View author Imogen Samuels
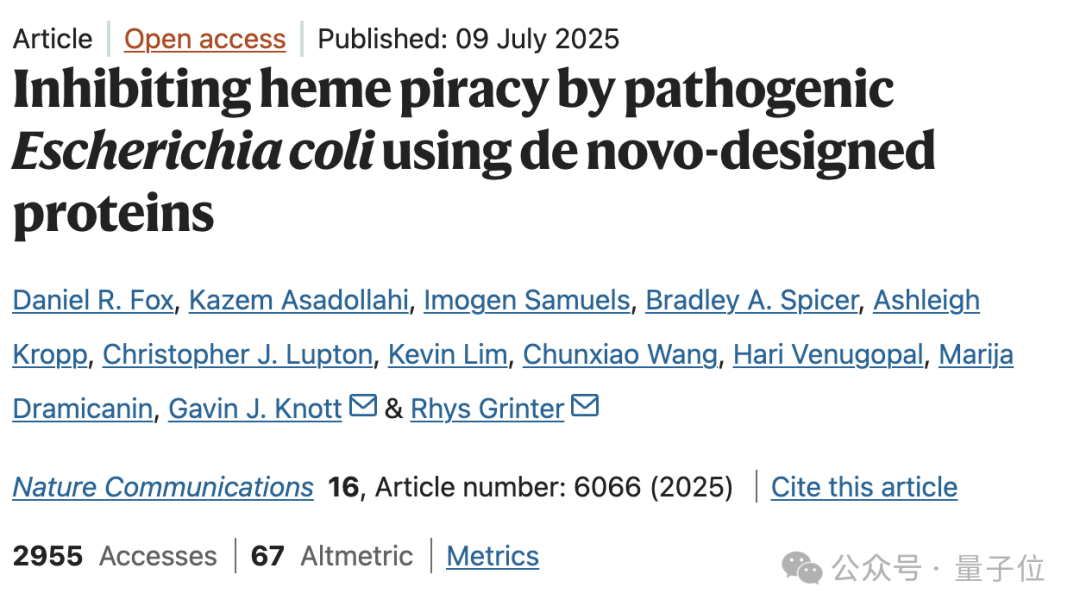 click(x=526, y=300)
